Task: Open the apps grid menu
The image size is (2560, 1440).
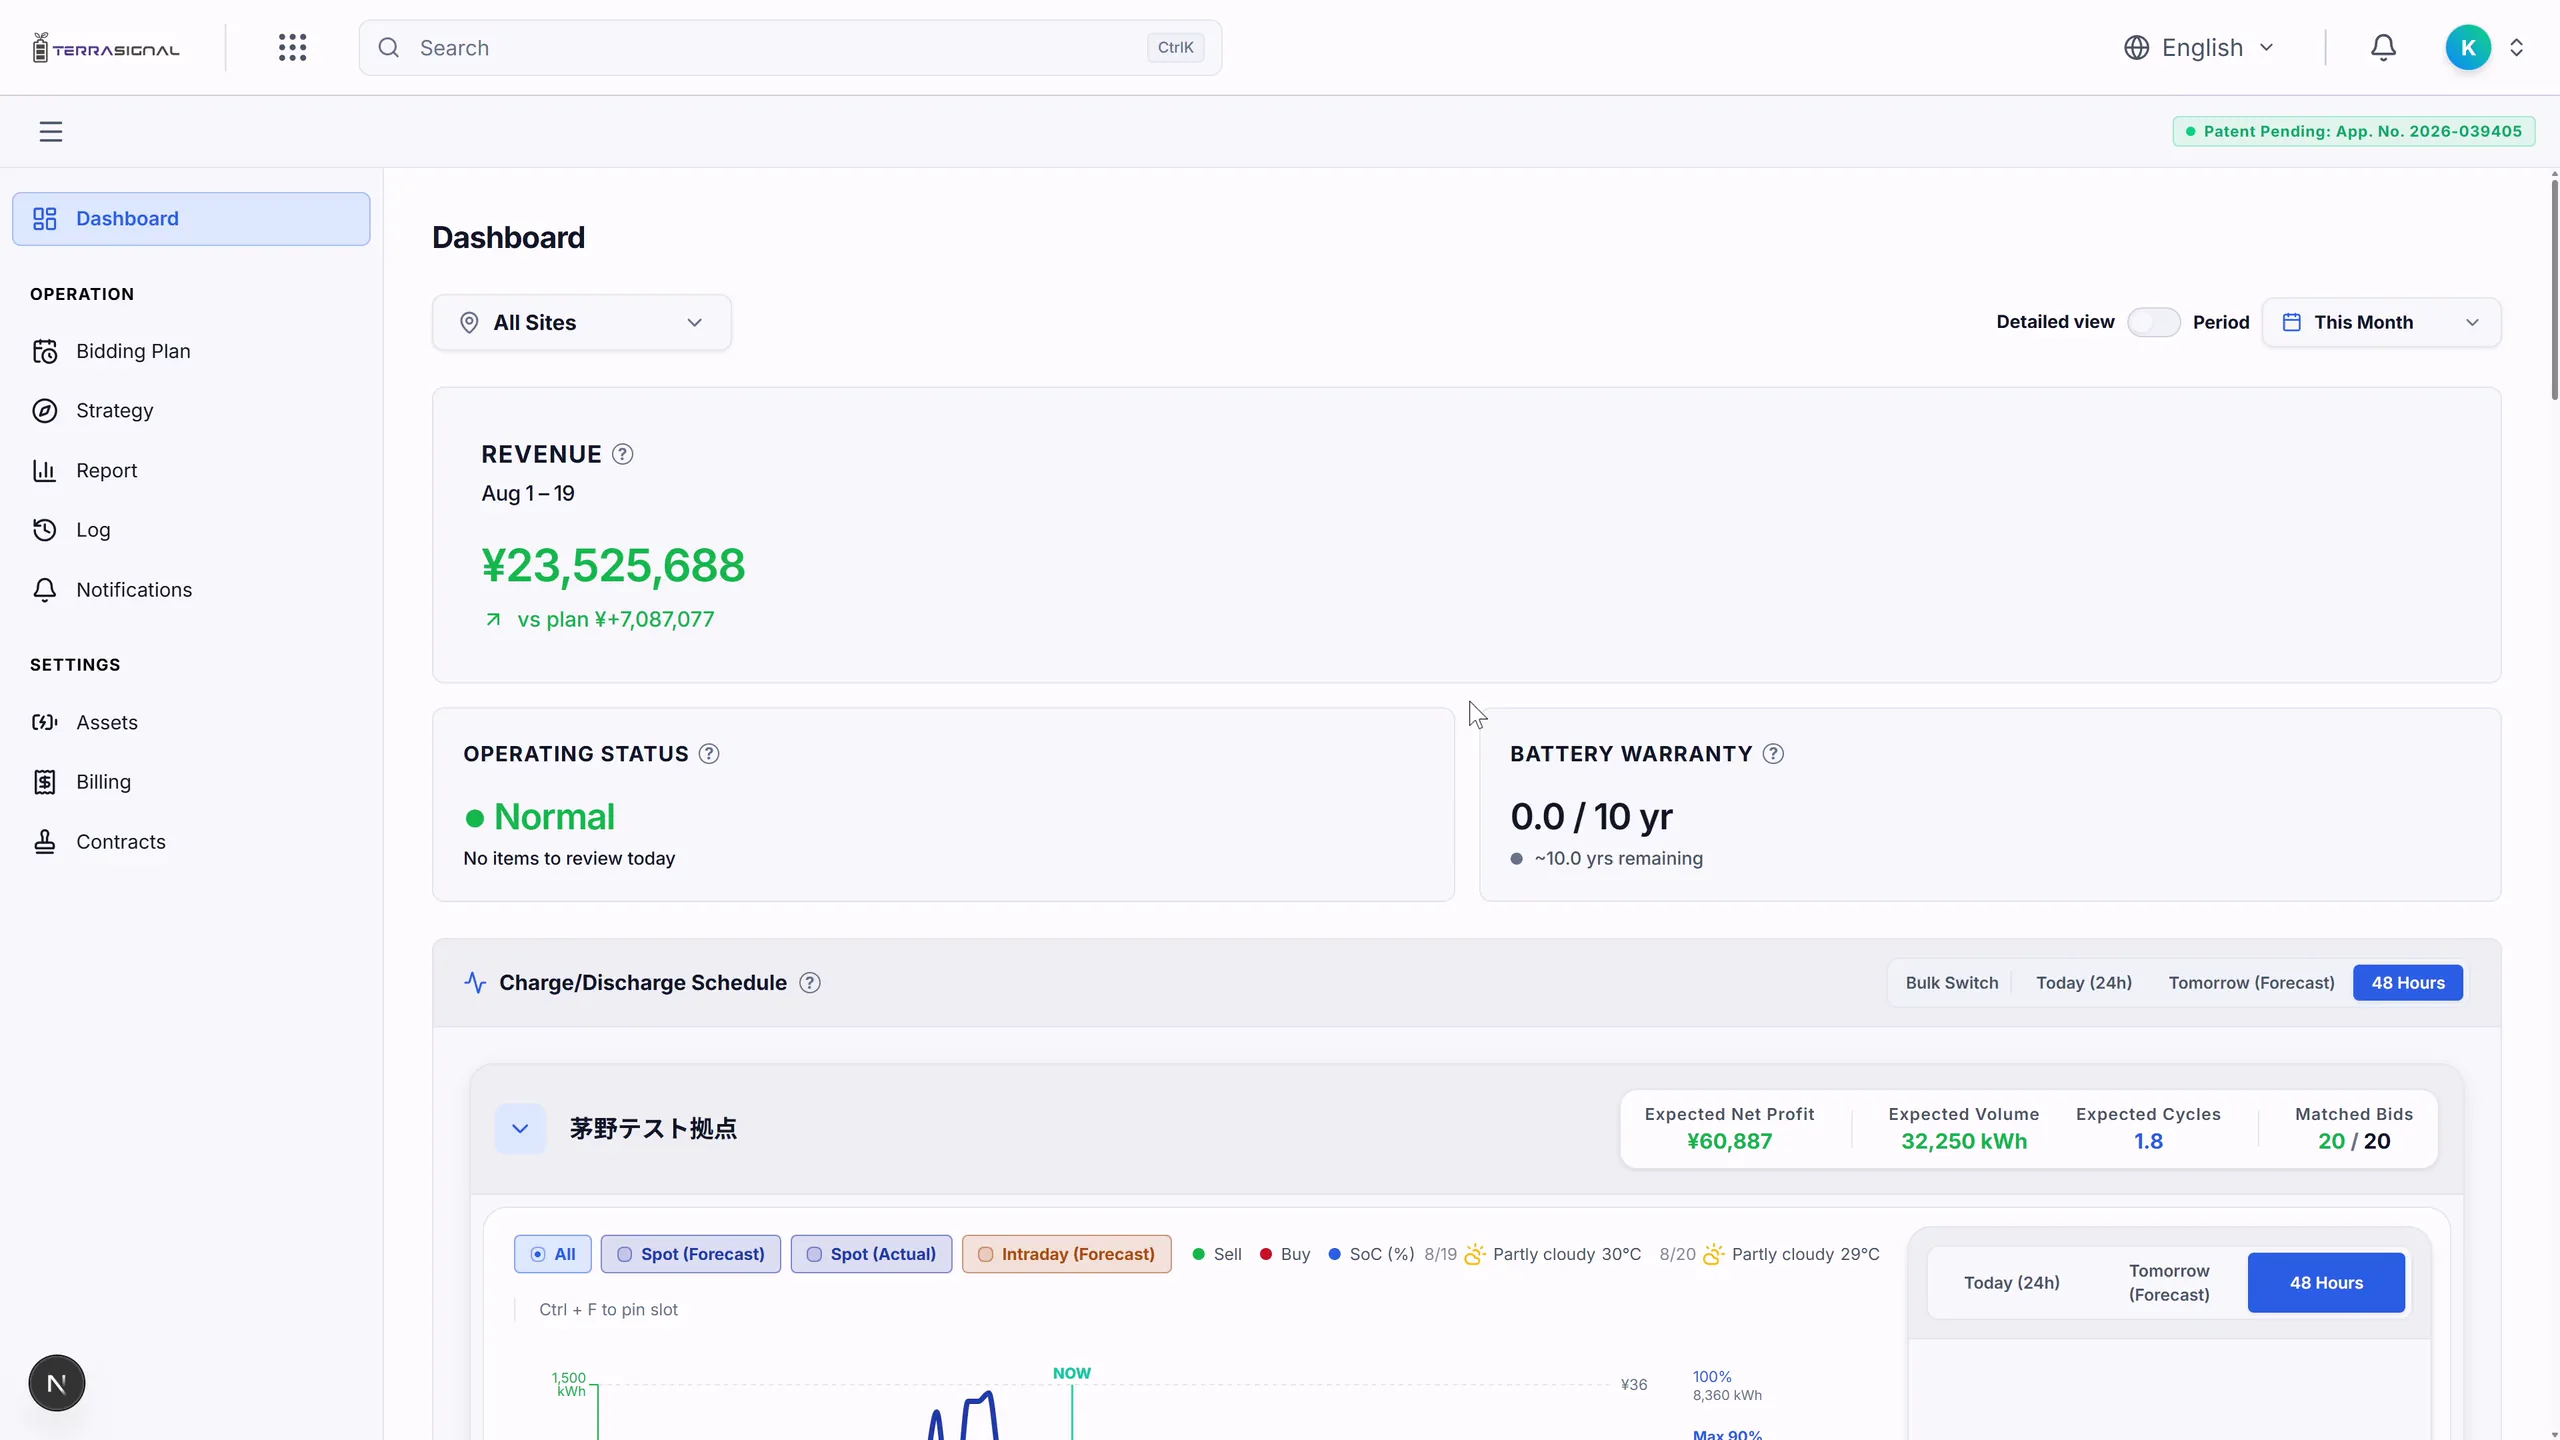Action: pos(292,48)
